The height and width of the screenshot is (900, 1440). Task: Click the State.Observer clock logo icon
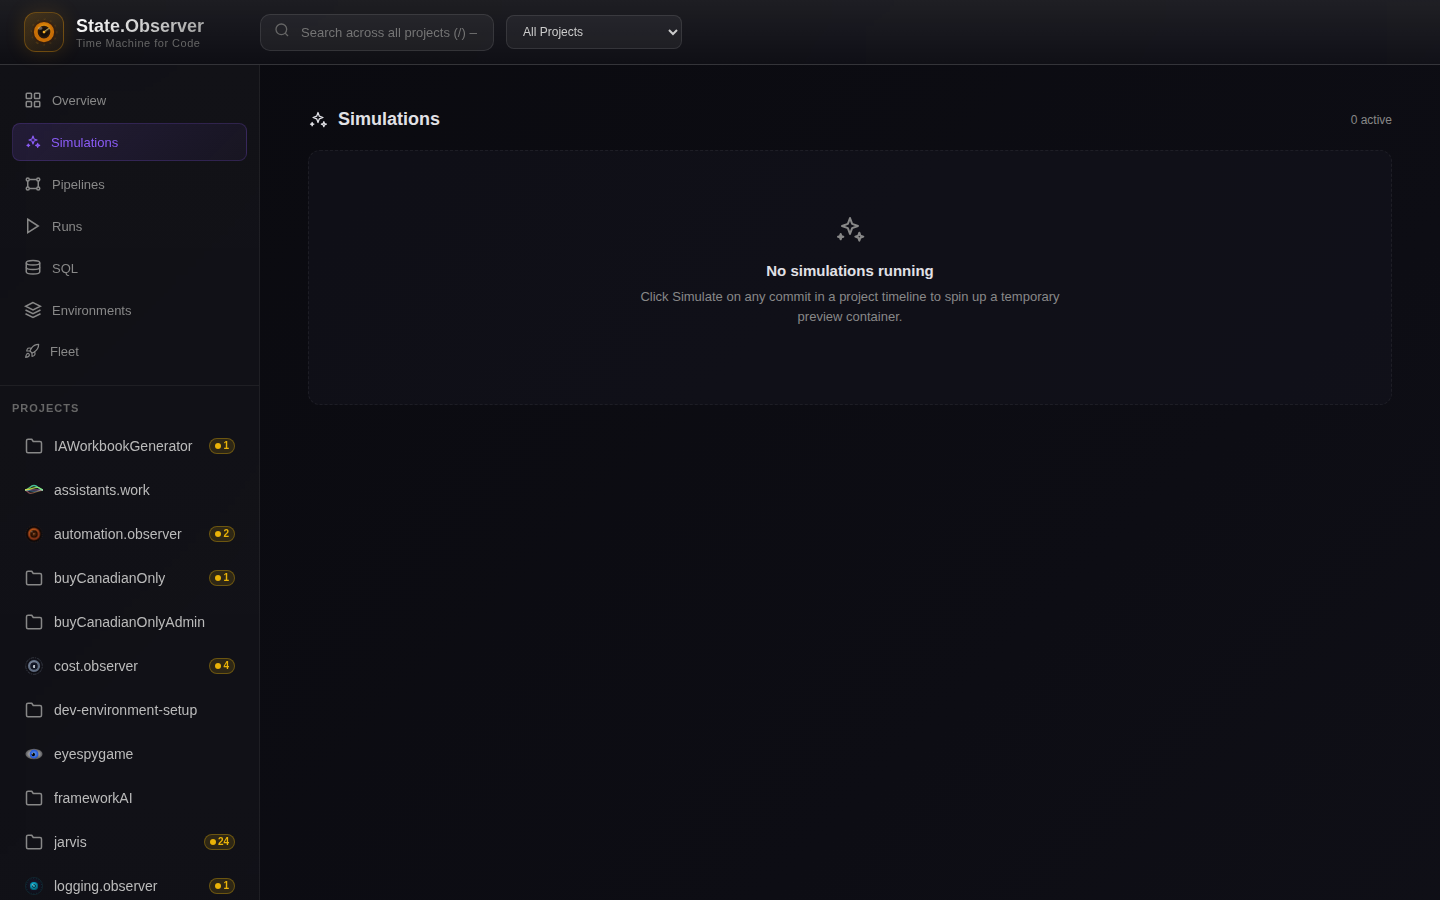click(44, 32)
